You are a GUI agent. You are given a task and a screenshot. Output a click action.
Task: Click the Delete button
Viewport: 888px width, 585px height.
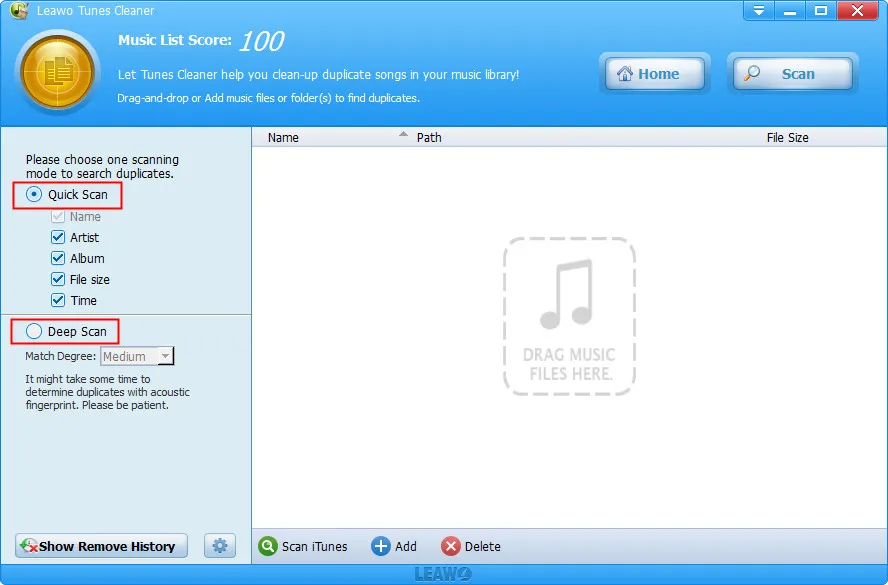pos(471,546)
